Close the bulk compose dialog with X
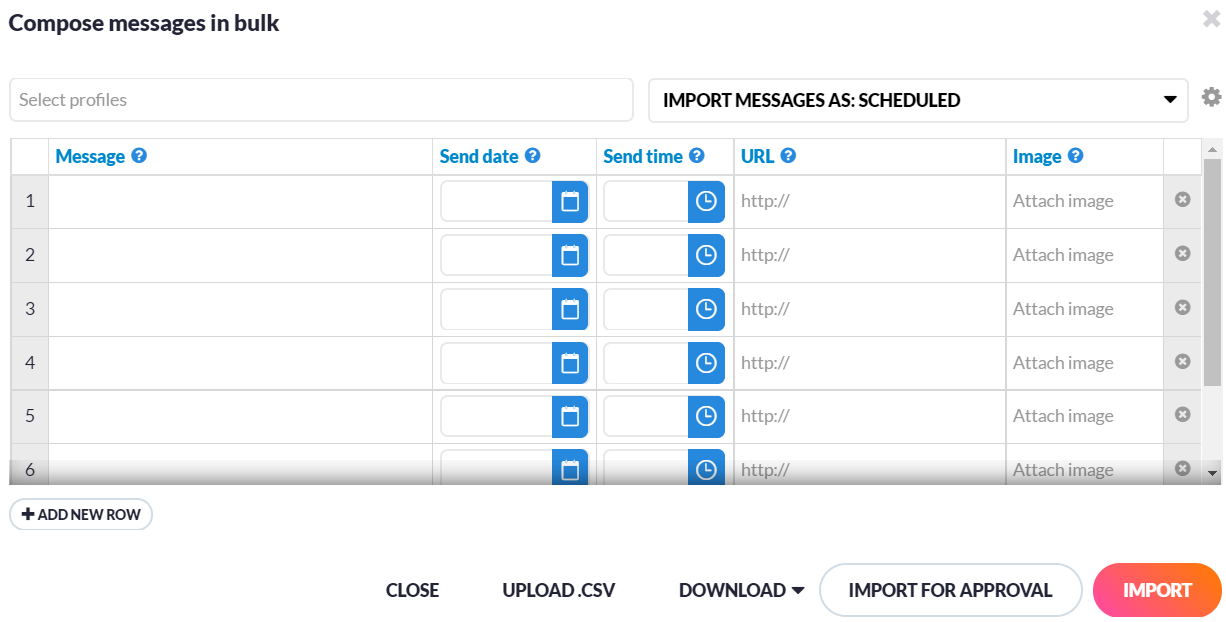 pyautogui.click(x=1211, y=18)
